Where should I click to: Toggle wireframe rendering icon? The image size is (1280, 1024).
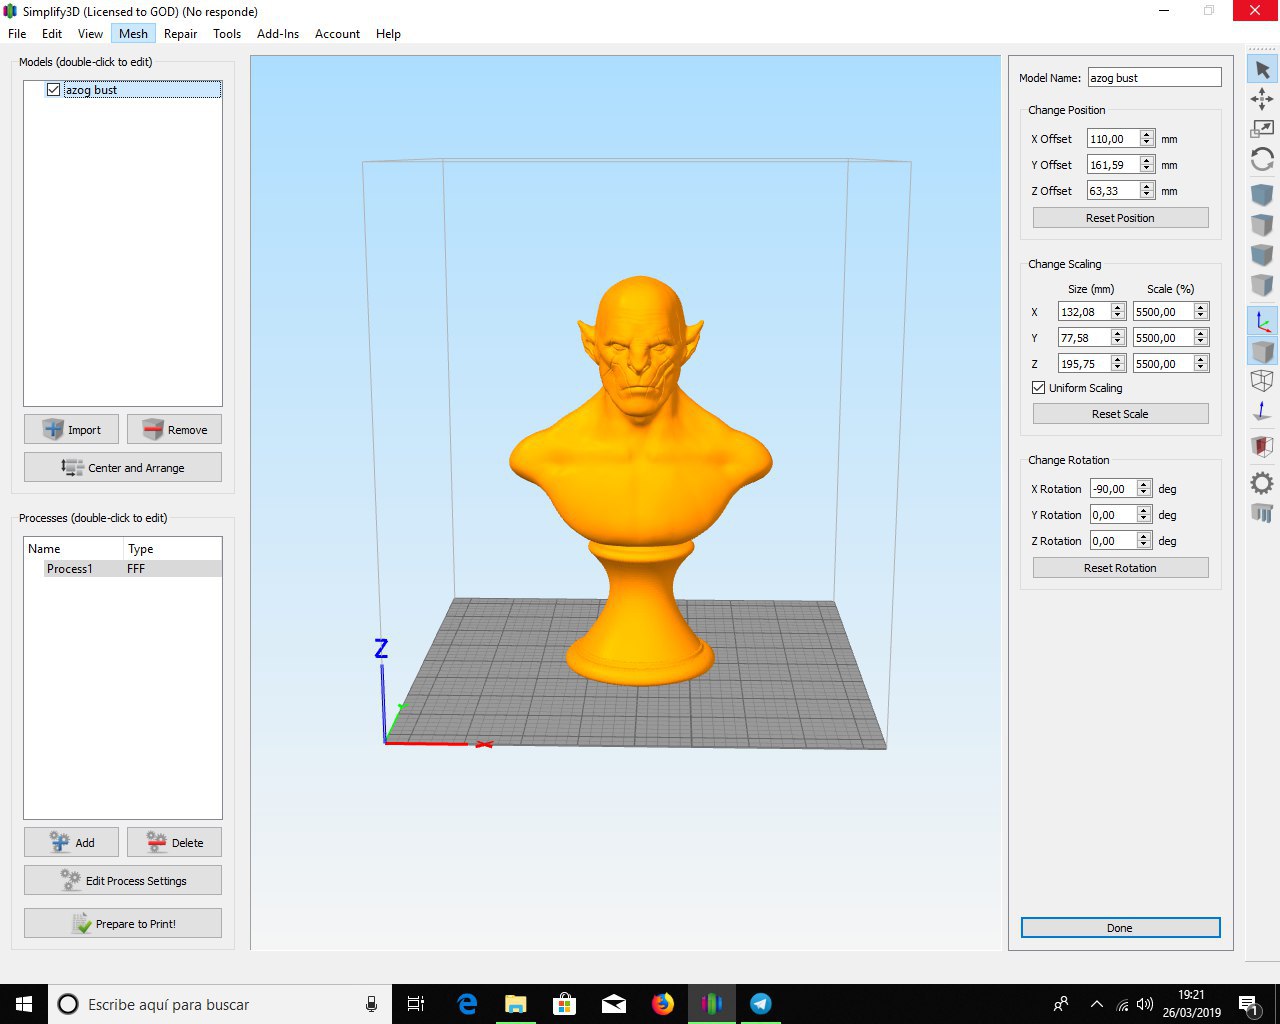point(1262,381)
